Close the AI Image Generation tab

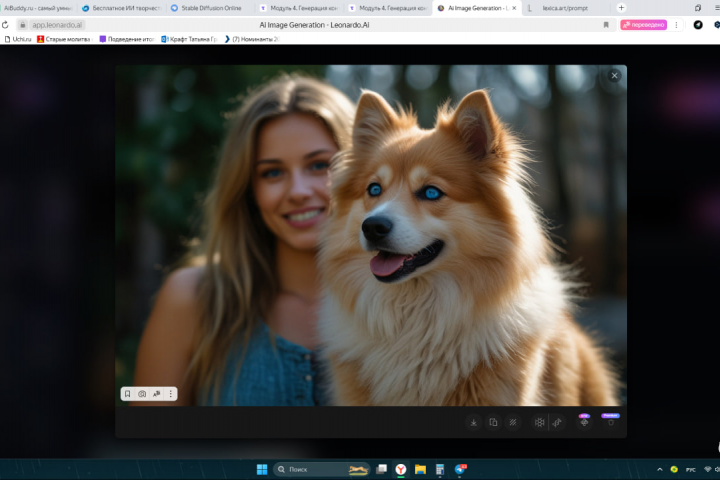[x=514, y=8]
